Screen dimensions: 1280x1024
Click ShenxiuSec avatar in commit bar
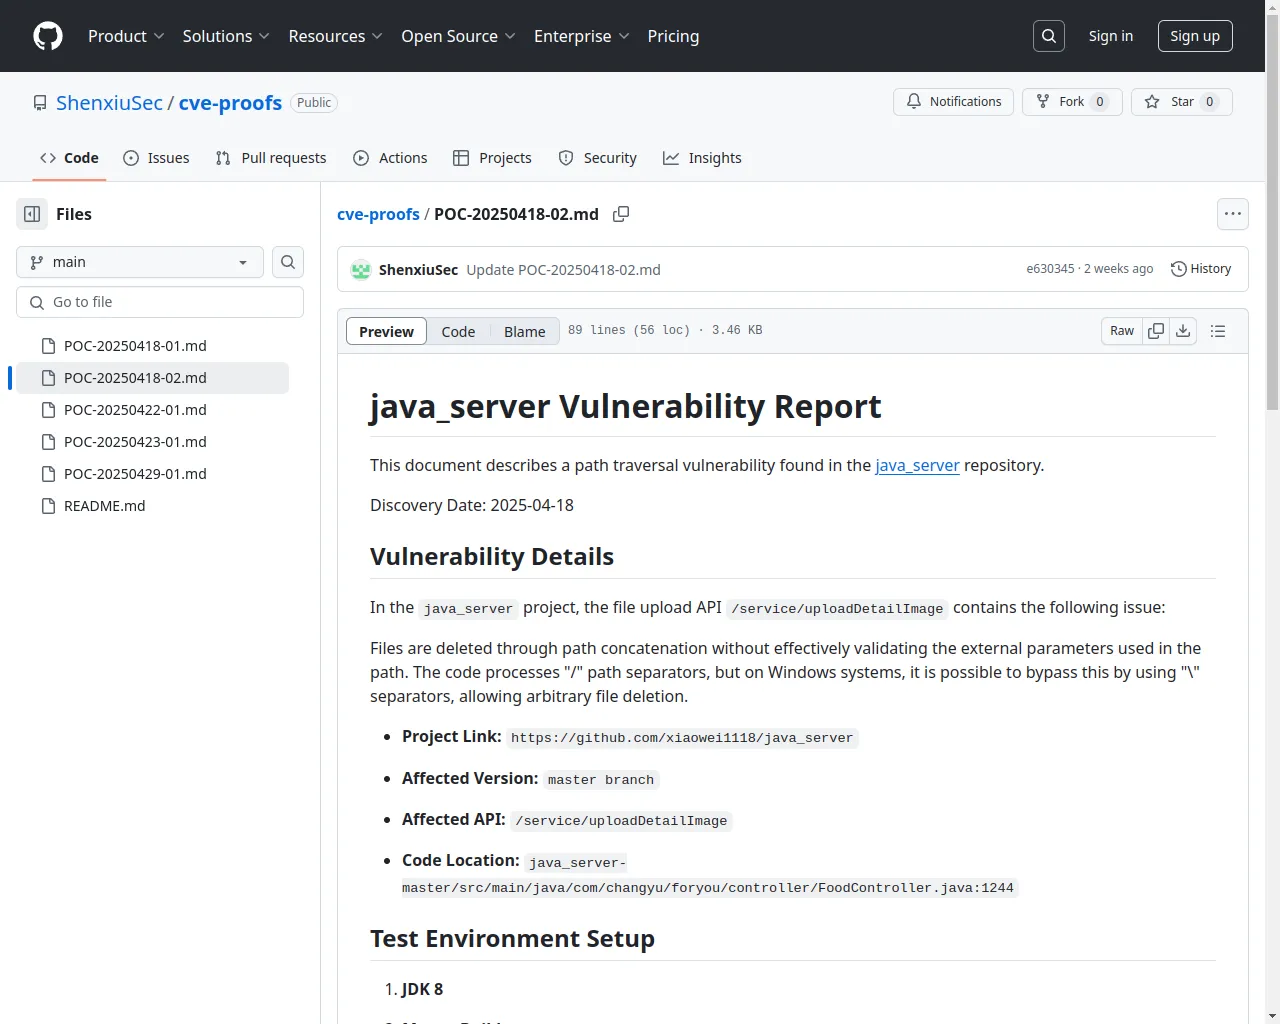pos(361,270)
